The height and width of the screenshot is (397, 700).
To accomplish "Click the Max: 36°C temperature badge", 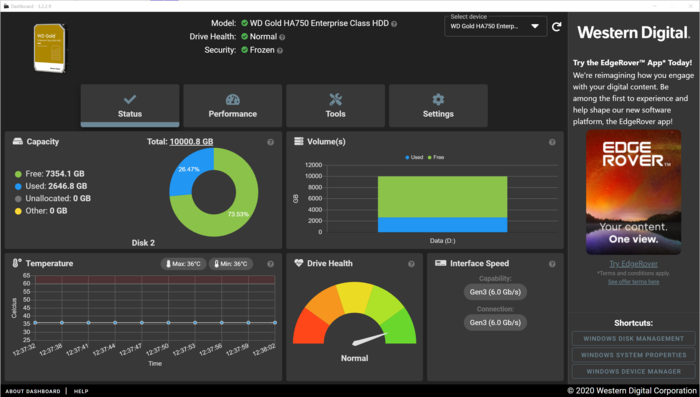I will [183, 264].
